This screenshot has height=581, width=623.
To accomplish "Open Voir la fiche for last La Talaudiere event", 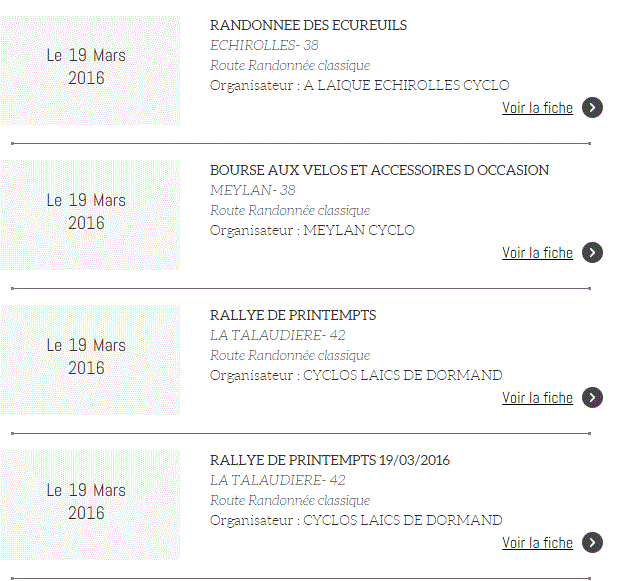I will coord(537,543).
